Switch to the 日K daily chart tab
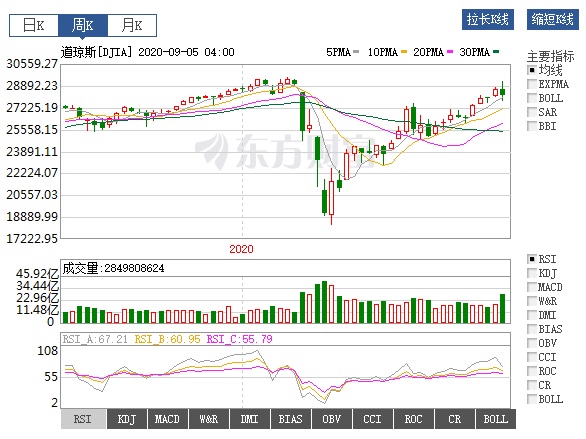This screenshot has width=586, height=439. [x=34, y=25]
